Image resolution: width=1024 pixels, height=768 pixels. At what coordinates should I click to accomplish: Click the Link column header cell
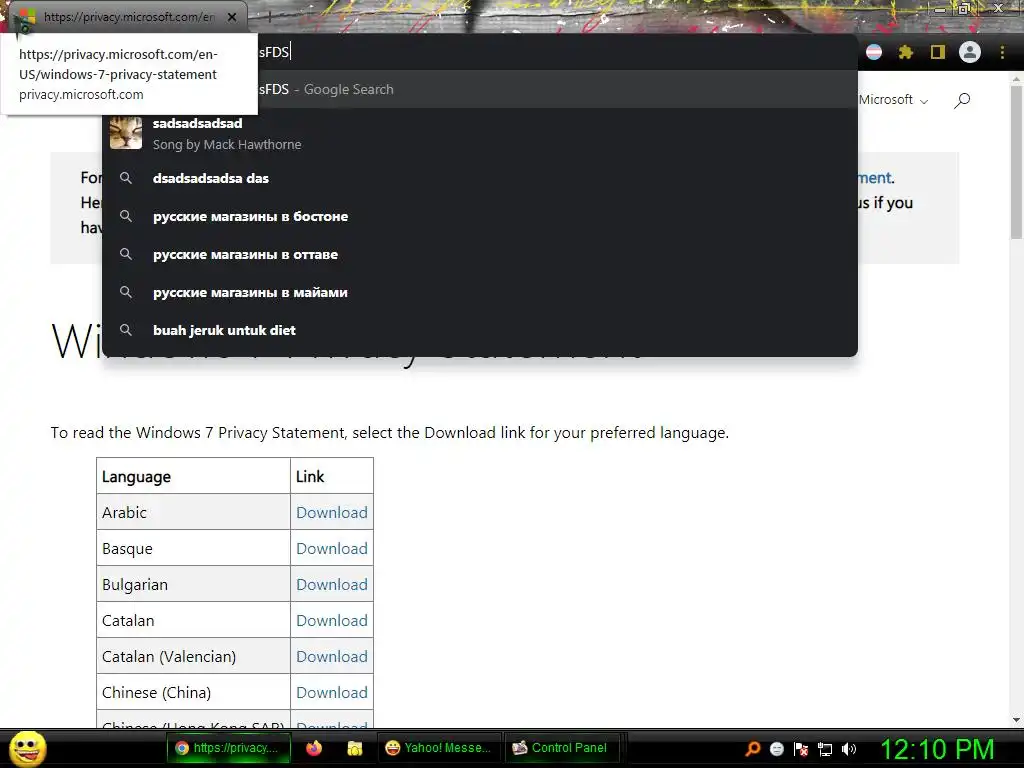coord(332,476)
